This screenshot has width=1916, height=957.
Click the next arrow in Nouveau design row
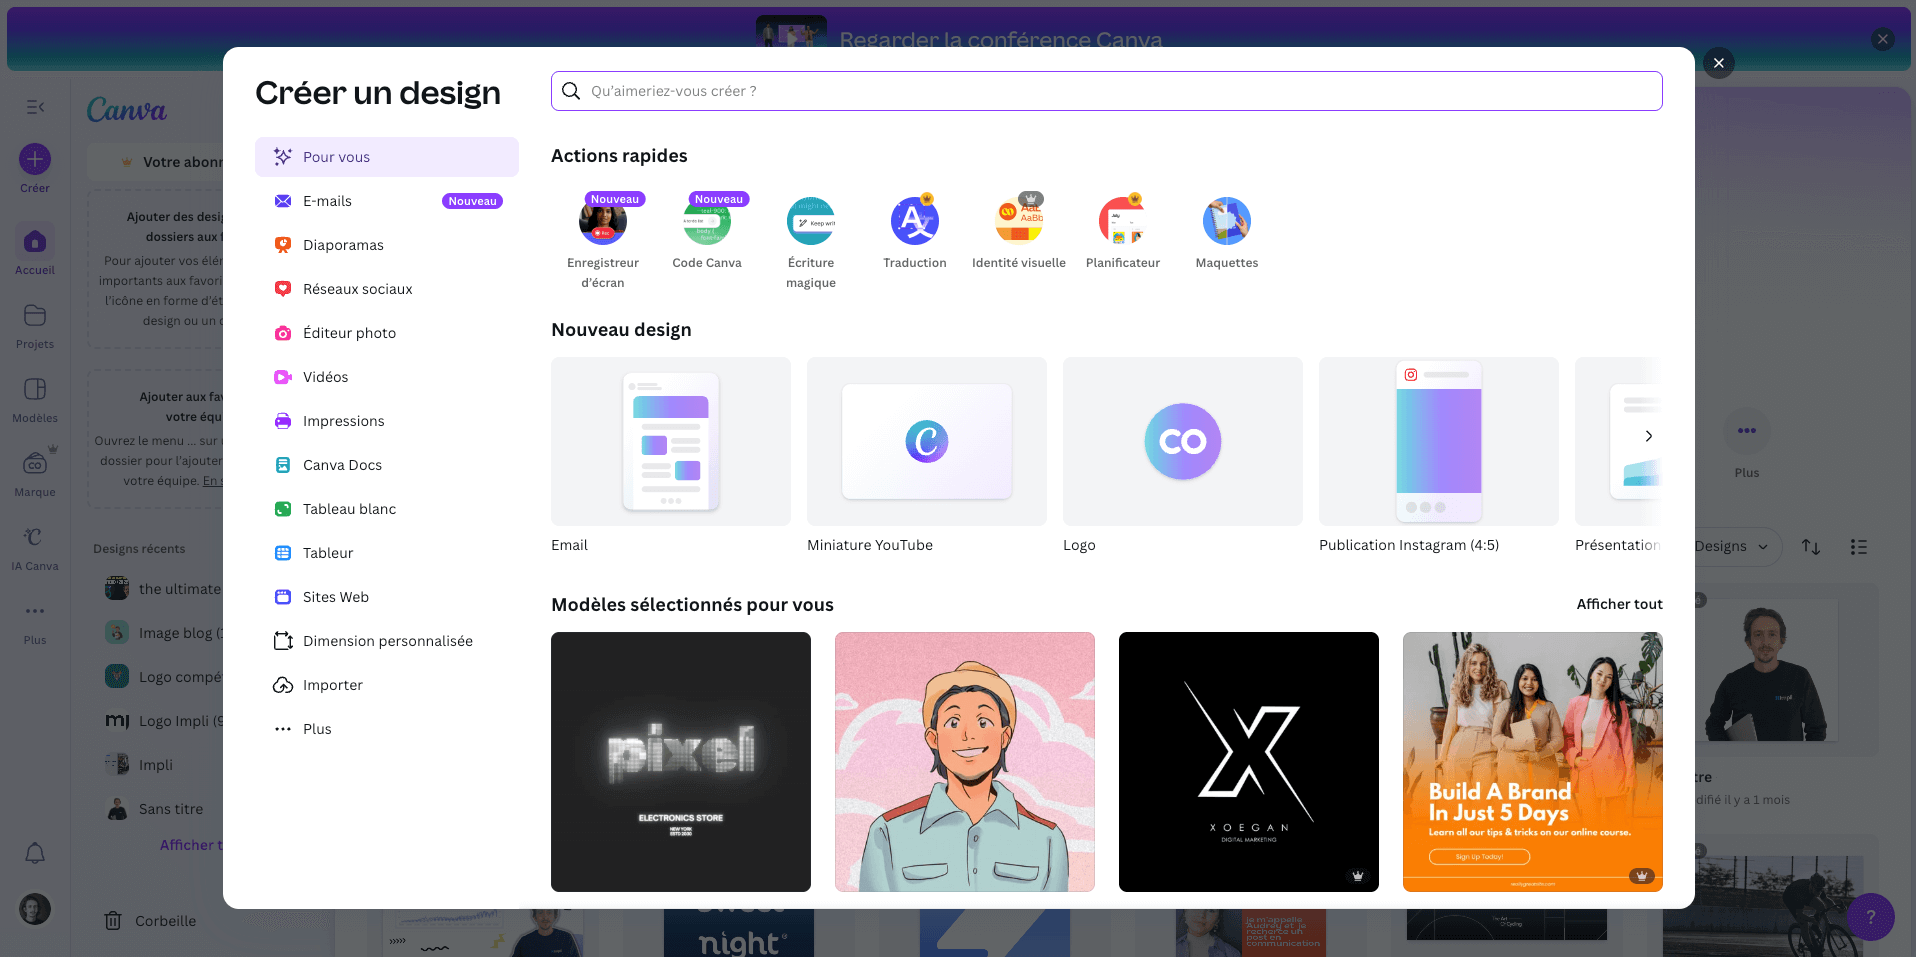pos(1649,436)
